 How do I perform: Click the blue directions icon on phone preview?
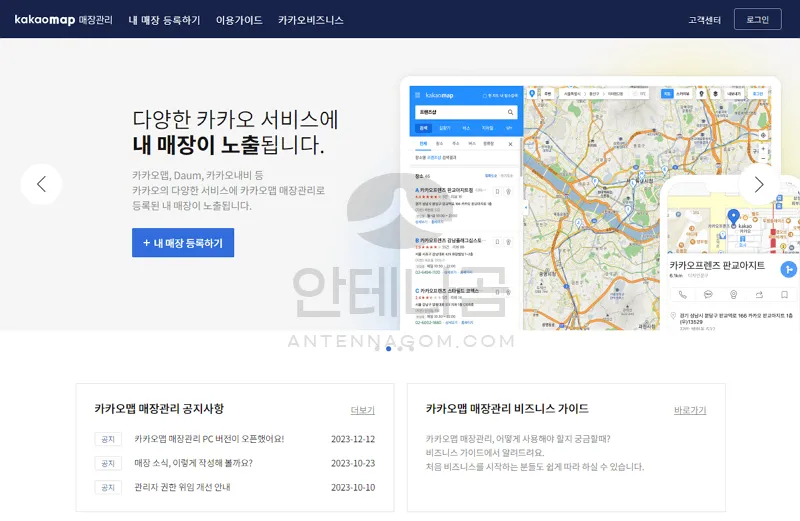pyautogui.click(x=789, y=268)
